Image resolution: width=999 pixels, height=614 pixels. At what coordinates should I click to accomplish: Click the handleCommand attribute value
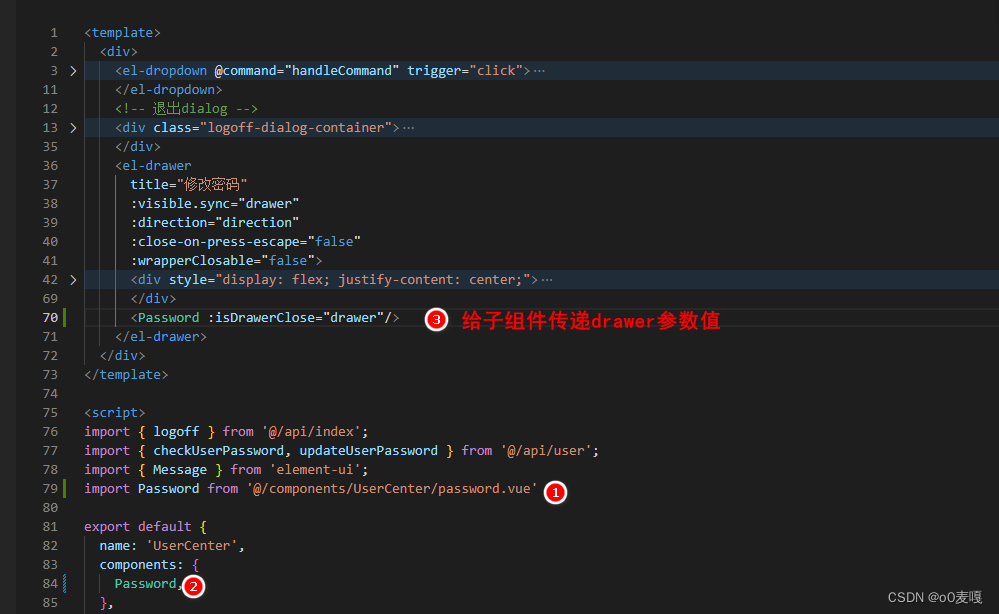341,71
